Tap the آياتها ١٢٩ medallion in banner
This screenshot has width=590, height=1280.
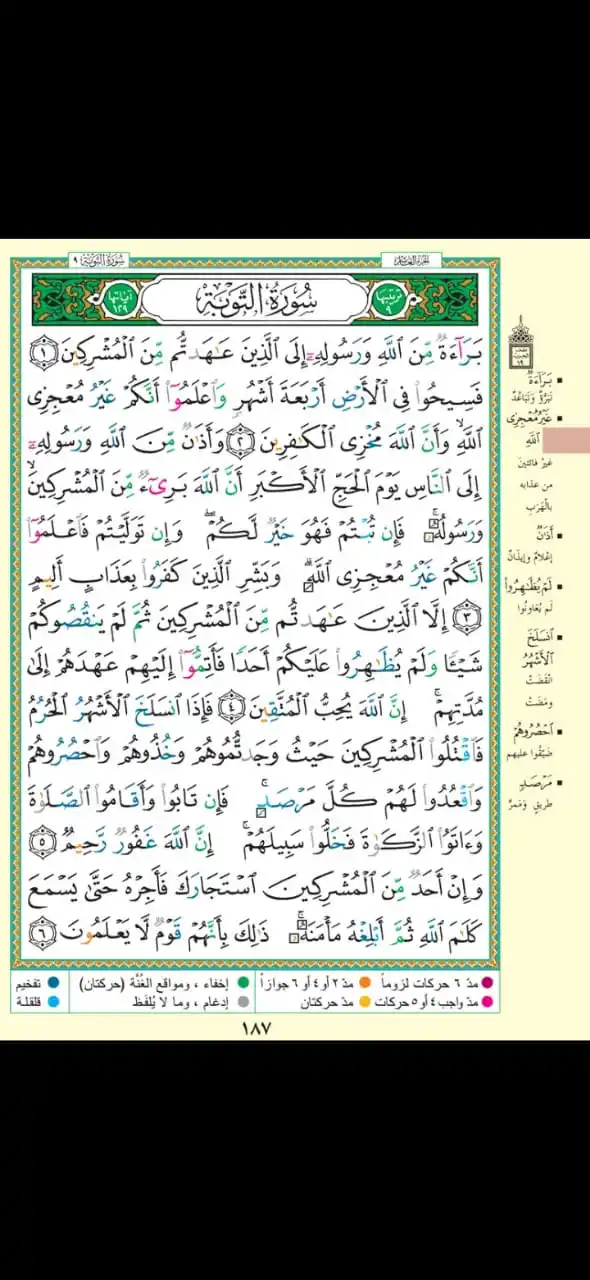click(x=121, y=298)
